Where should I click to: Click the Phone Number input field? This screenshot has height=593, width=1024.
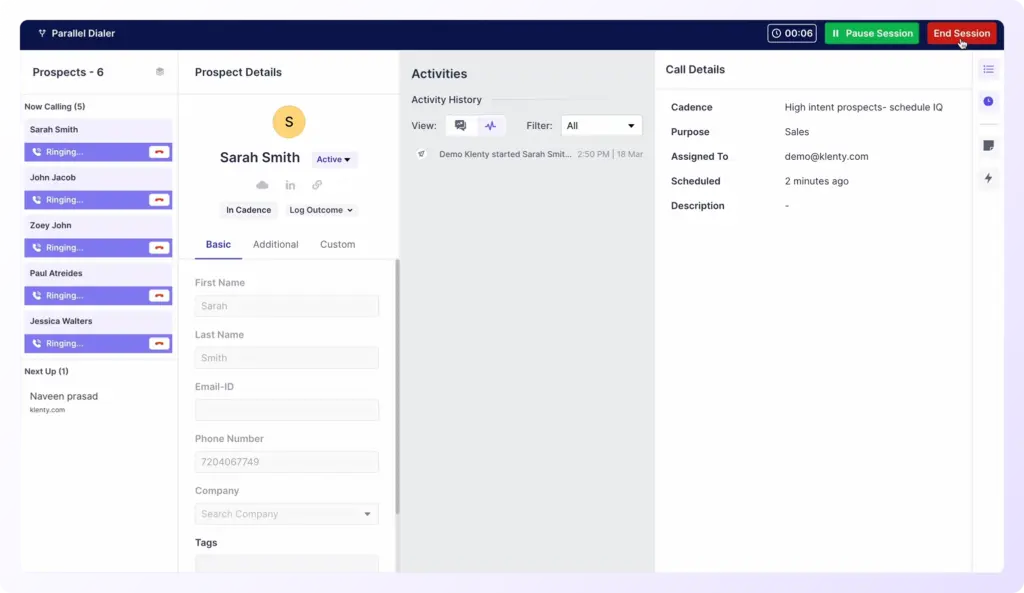pos(286,462)
